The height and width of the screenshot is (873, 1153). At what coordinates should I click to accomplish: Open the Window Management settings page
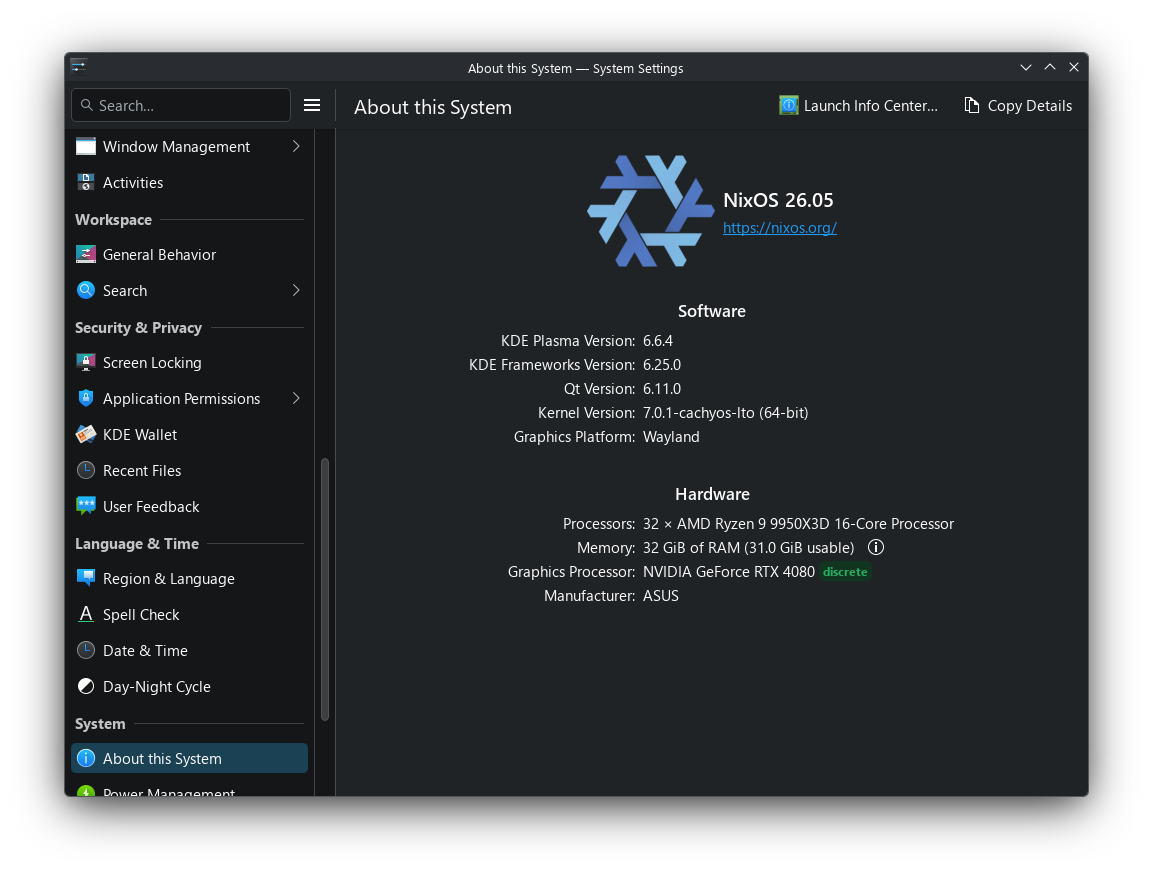pos(189,146)
